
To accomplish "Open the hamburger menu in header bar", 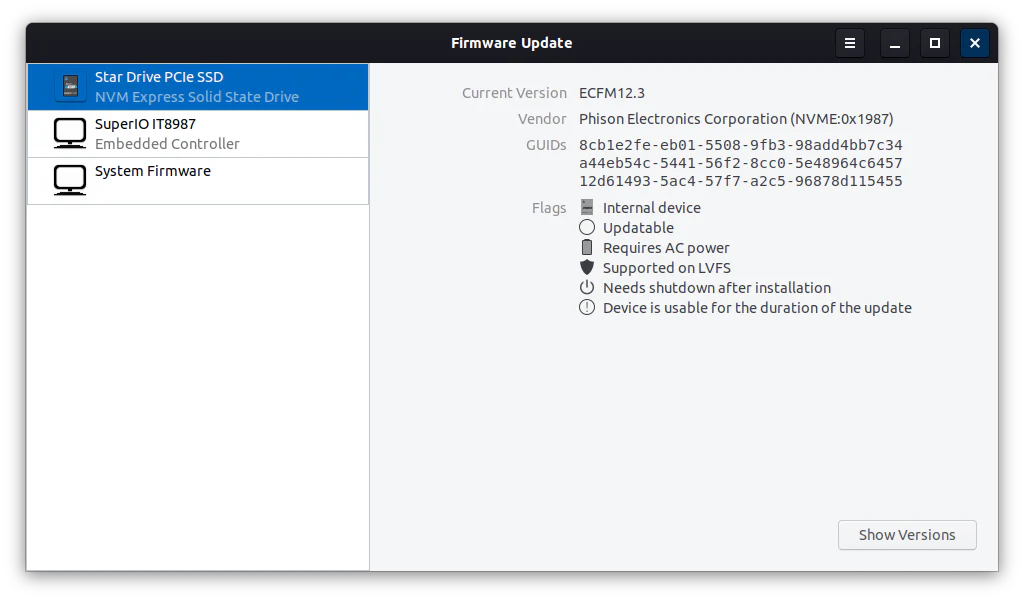I will (x=850, y=43).
